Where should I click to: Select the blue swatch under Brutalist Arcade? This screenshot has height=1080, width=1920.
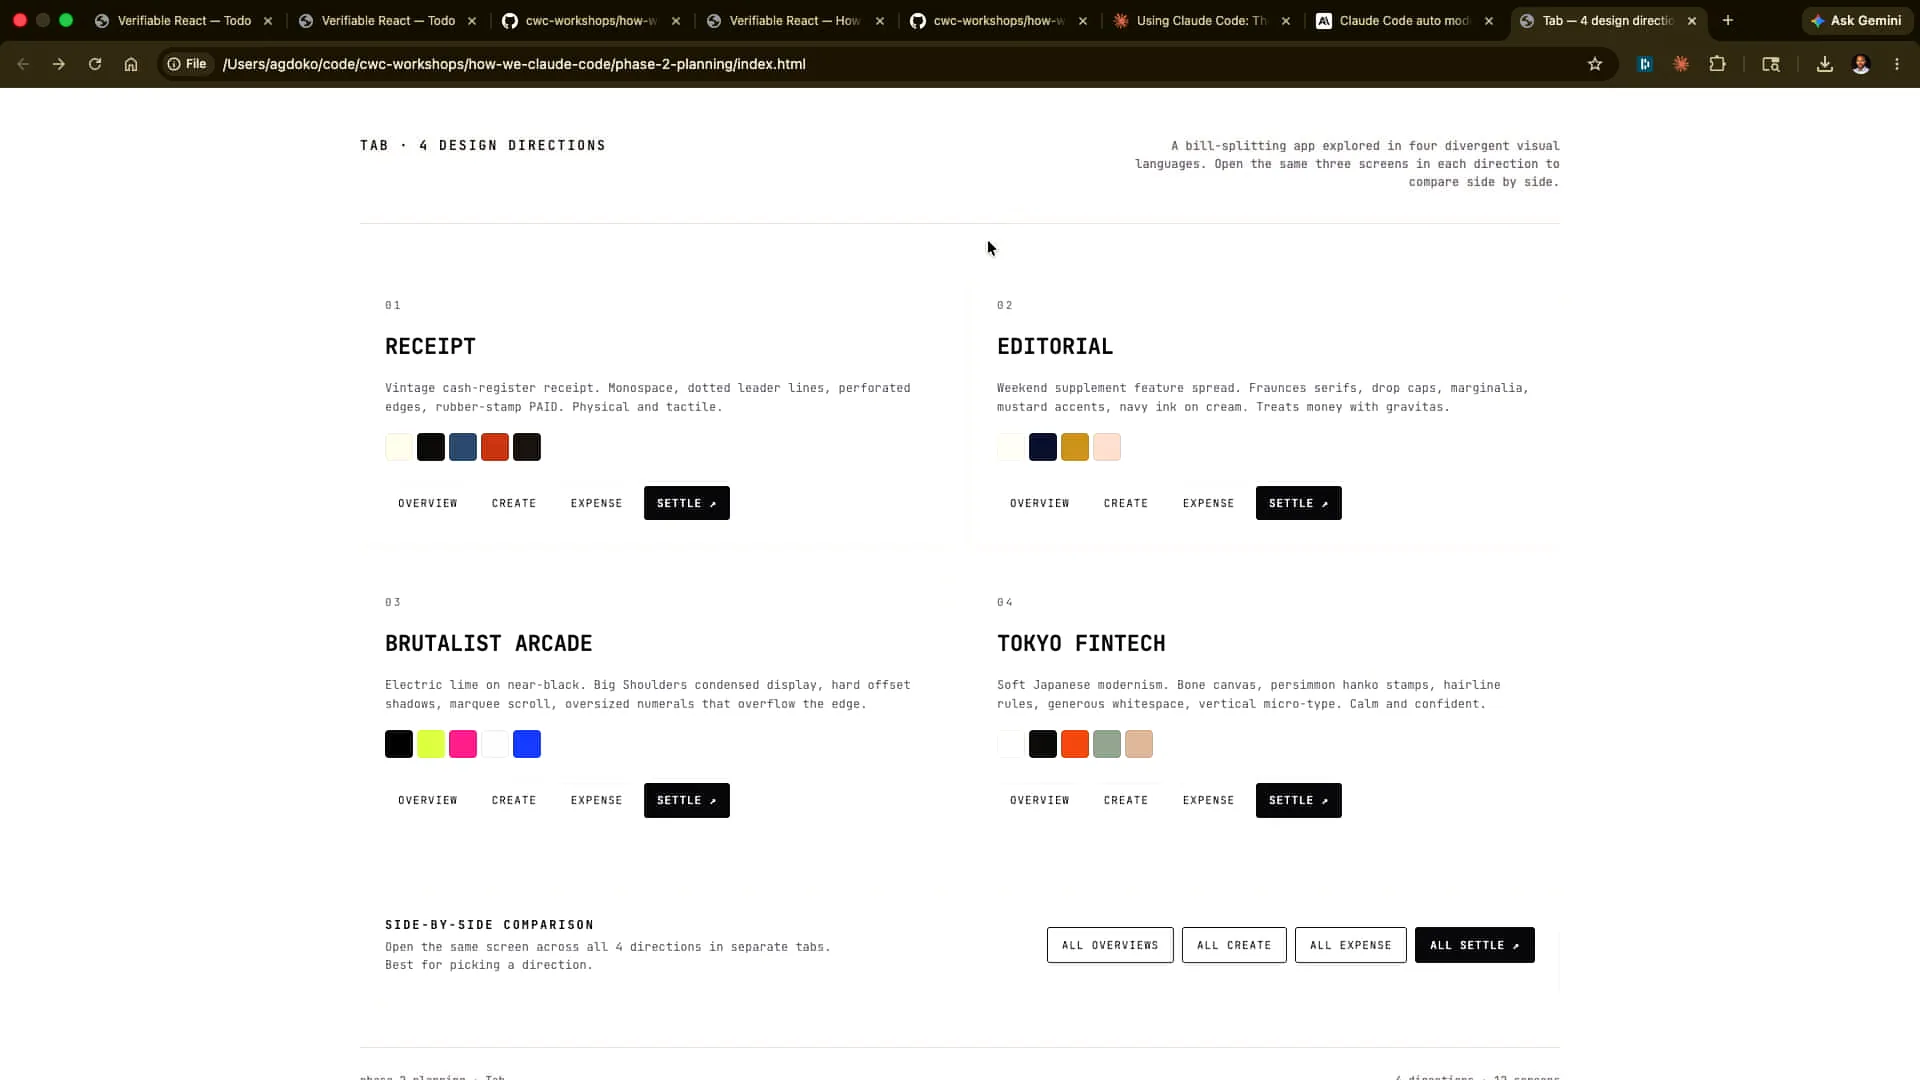tap(527, 744)
